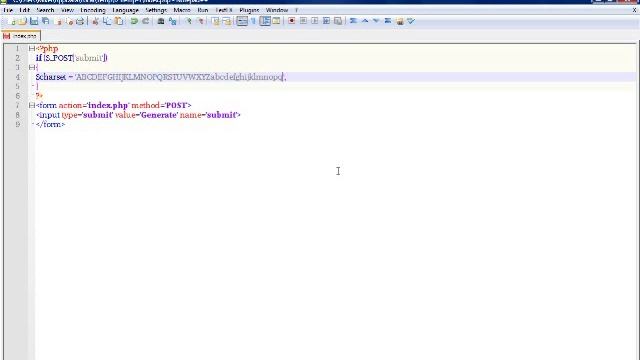Toggle the indent guide toolbar button
This screenshot has height=360, width=640.
[265, 21]
